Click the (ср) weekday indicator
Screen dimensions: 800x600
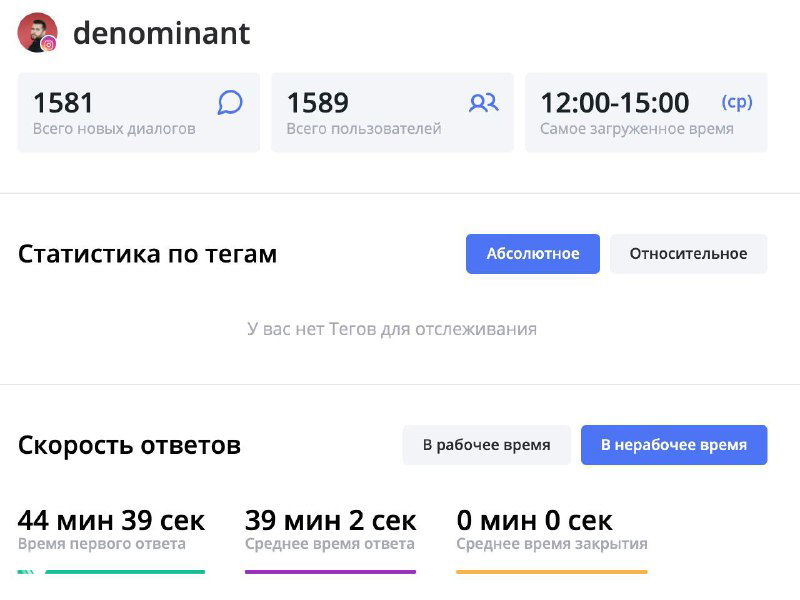(736, 102)
